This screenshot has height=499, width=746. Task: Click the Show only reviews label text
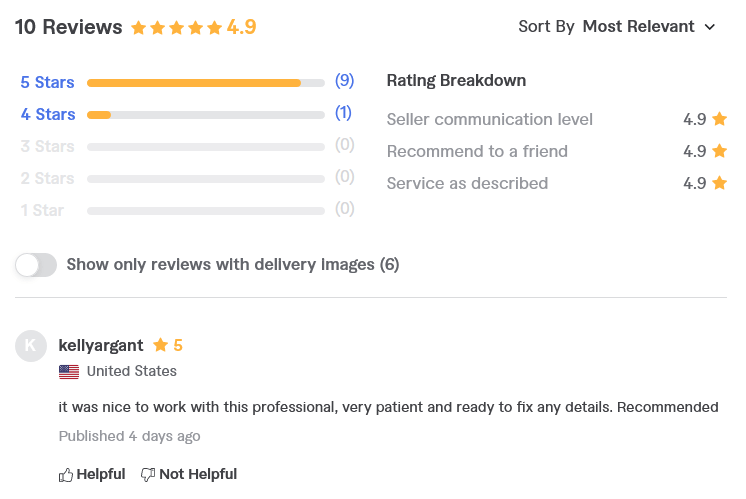(x=233, y=264)
